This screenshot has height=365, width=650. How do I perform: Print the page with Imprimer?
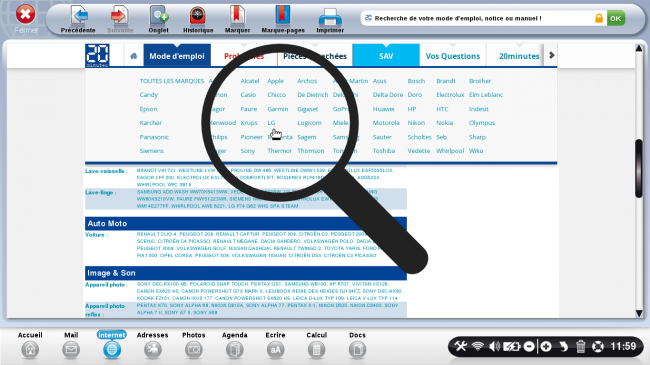(x=330, y=19)
